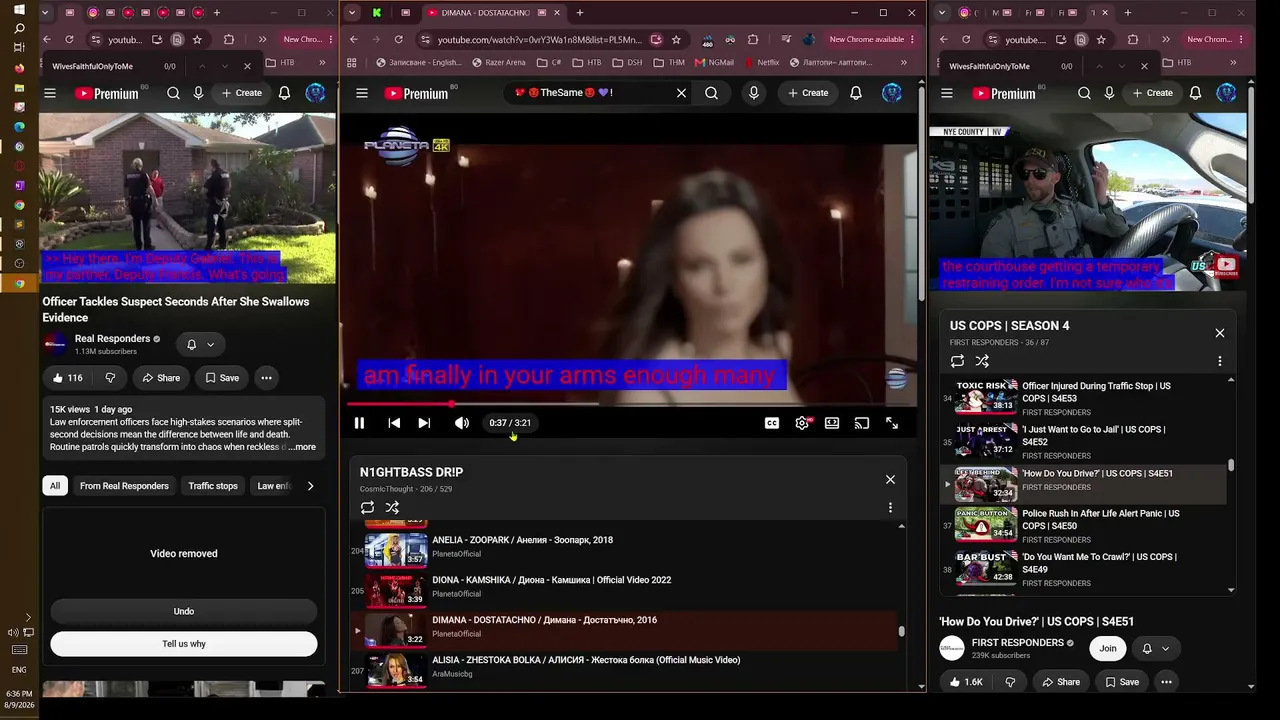Viewport: 1280px width, 720px height.
Task: Toggle closed captions on the middle player
Action: [772, 423]
